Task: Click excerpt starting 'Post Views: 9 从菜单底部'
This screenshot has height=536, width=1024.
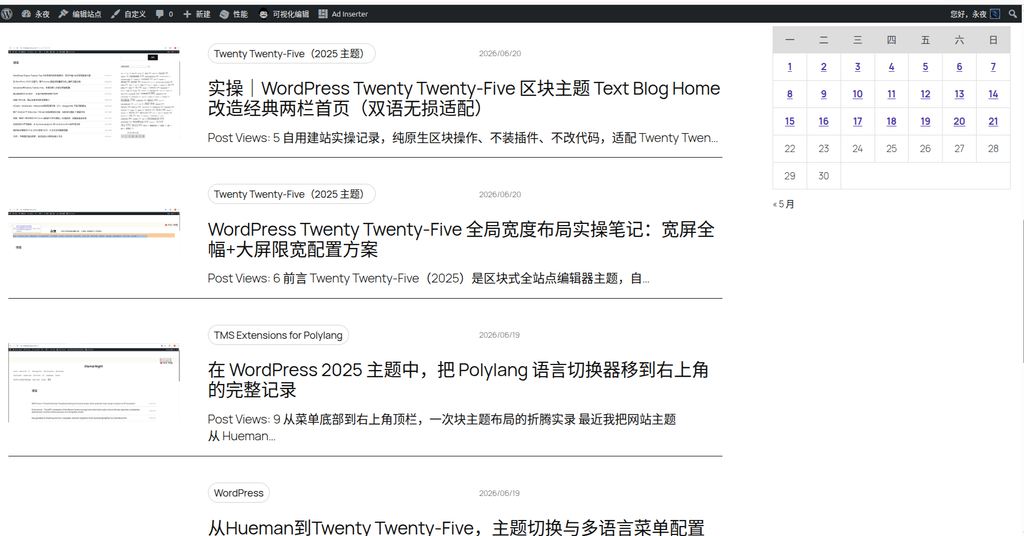Action: (442, 428)
